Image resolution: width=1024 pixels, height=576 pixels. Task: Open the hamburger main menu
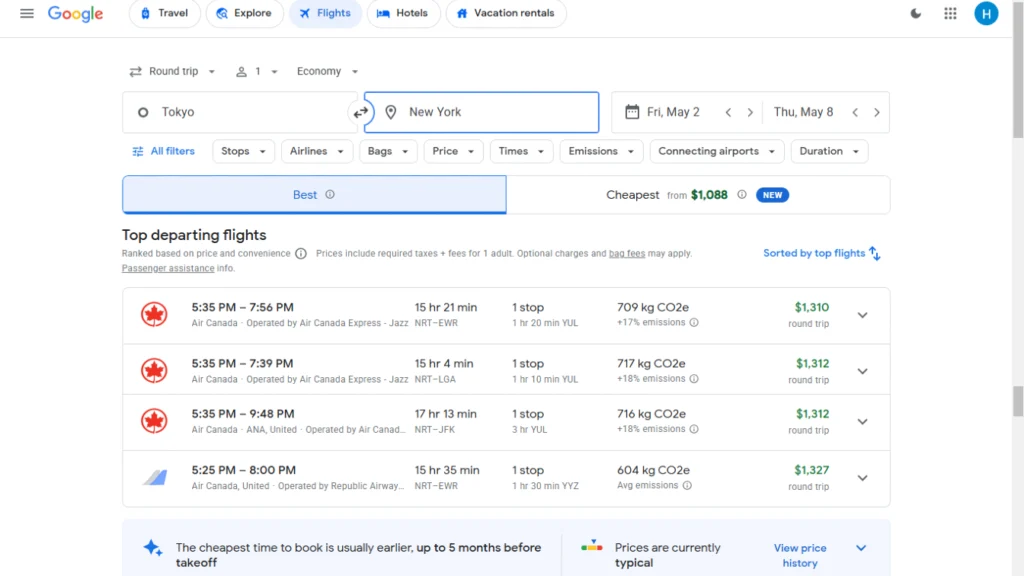pos(27,13)
